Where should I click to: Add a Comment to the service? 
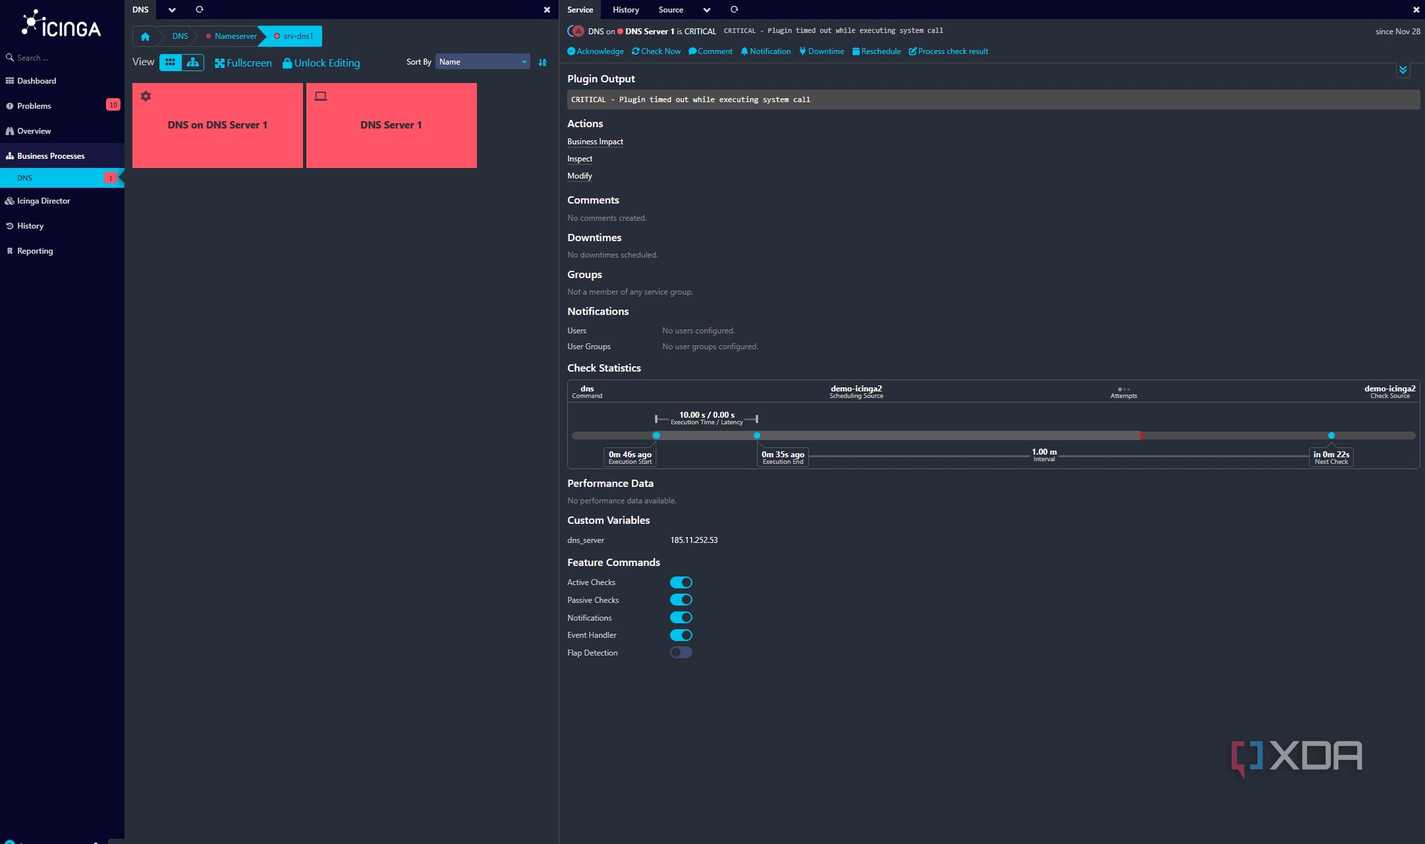click(710, 51)
